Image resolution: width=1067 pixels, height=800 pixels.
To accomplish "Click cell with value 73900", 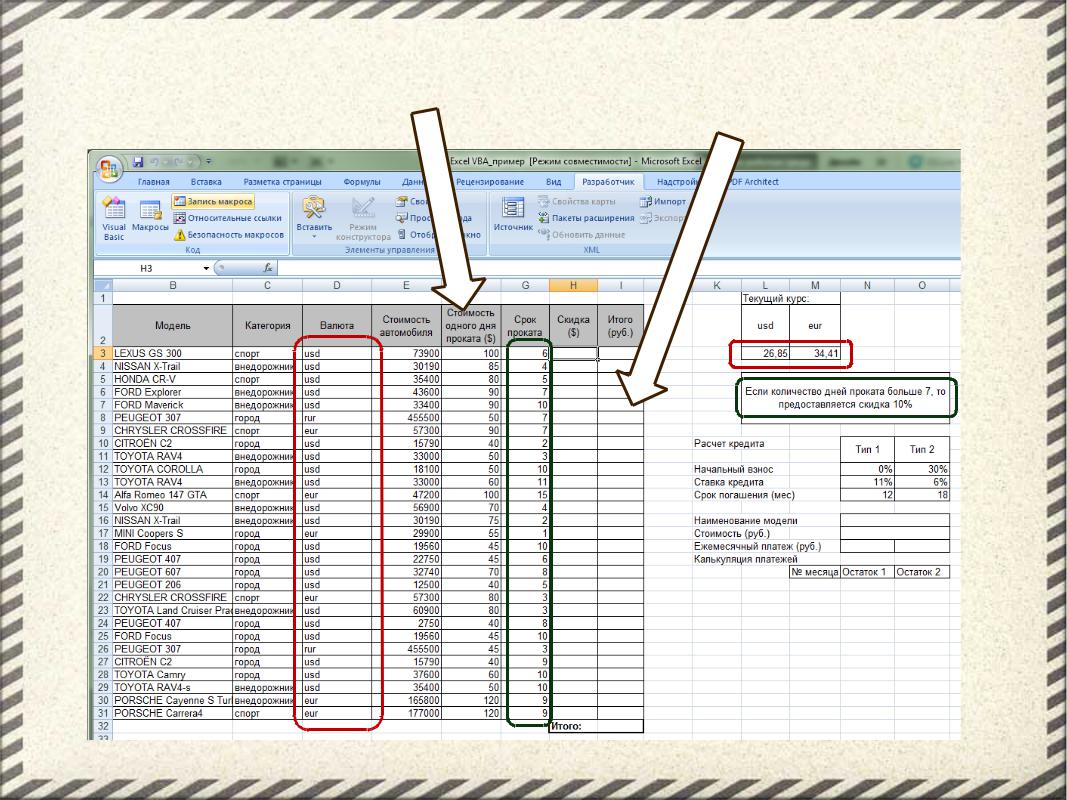I will pos(406,353).
